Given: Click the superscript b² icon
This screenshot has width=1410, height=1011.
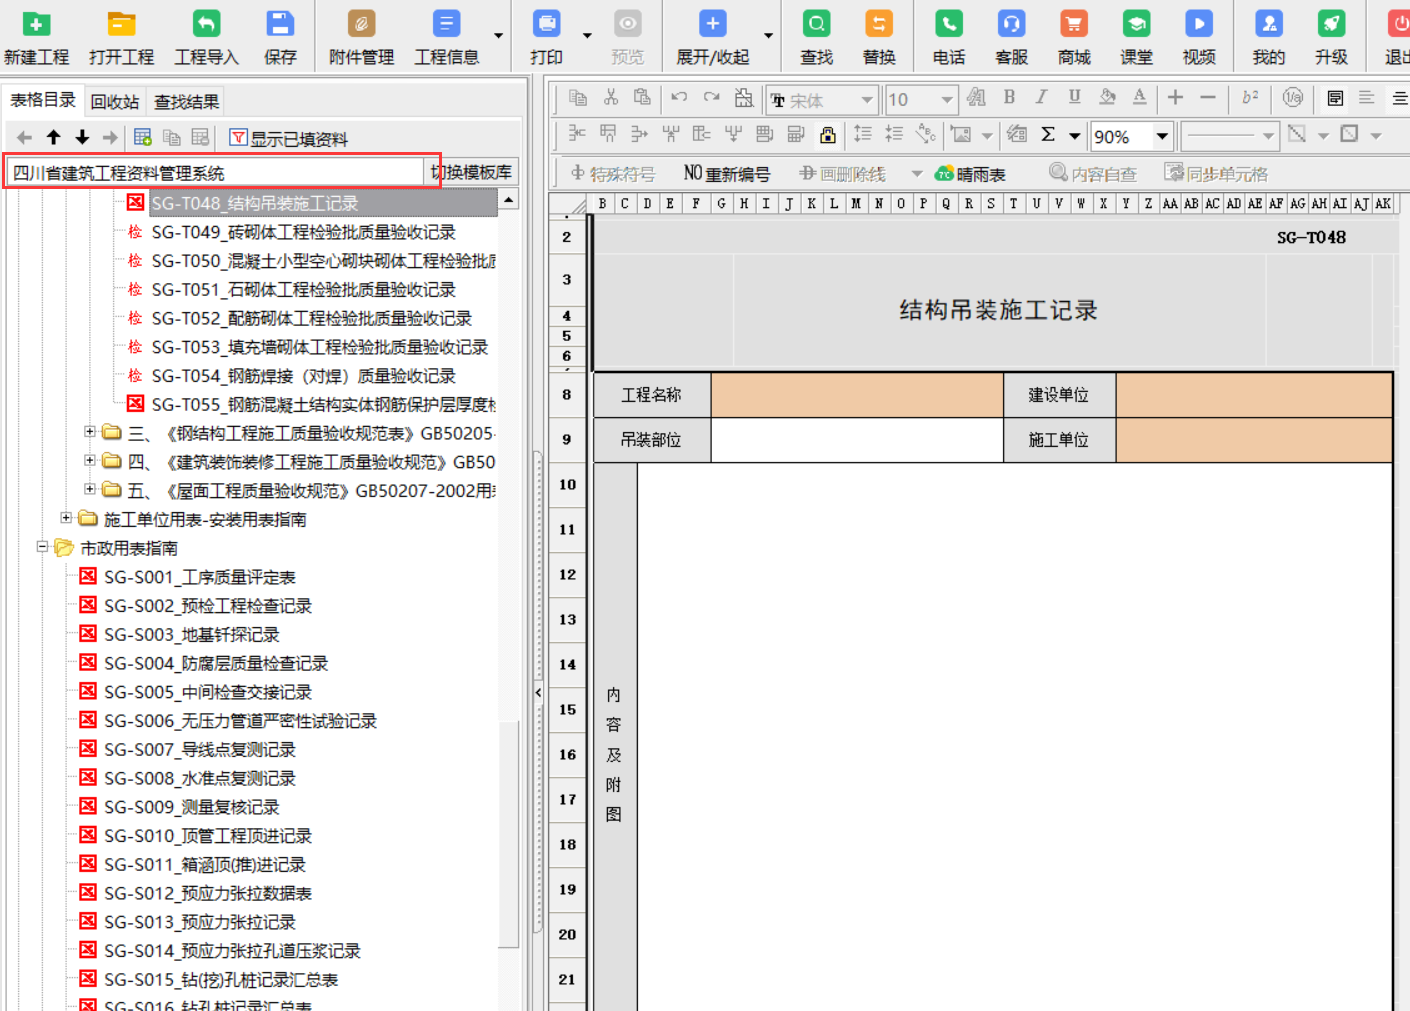Looking at the screenshot, I should [x=1250, y=97].
